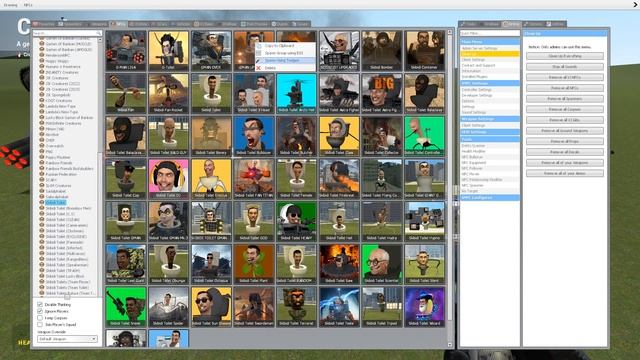Click the Remove all Decals button
The width and height of the screenshot is (640, 360).
565,152
